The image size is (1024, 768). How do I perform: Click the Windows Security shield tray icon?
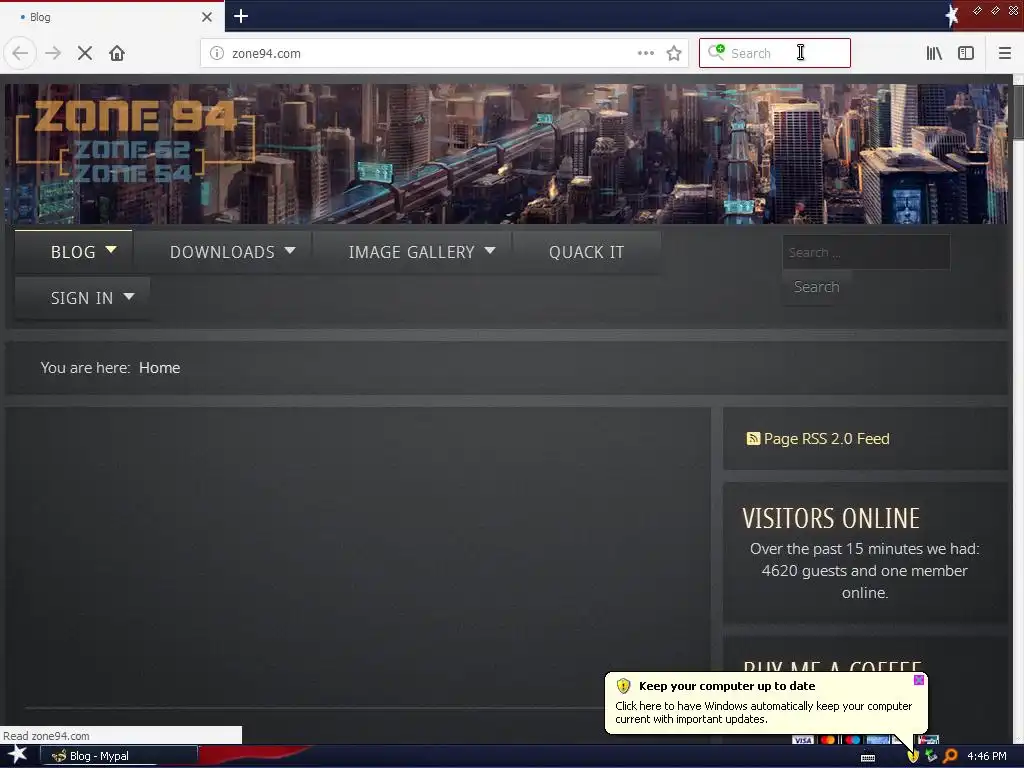pyautogui.click(x=912, y=756)
